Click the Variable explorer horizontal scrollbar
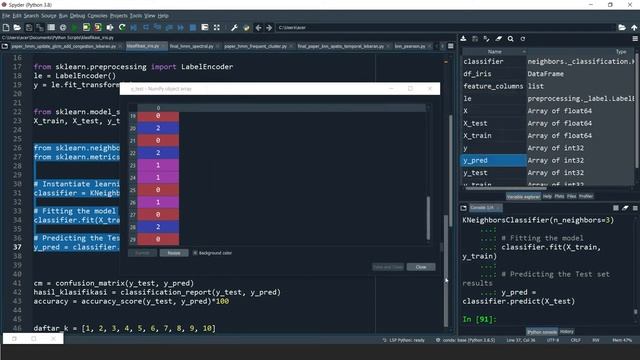640x360 pixels. [x=506, y=189]
